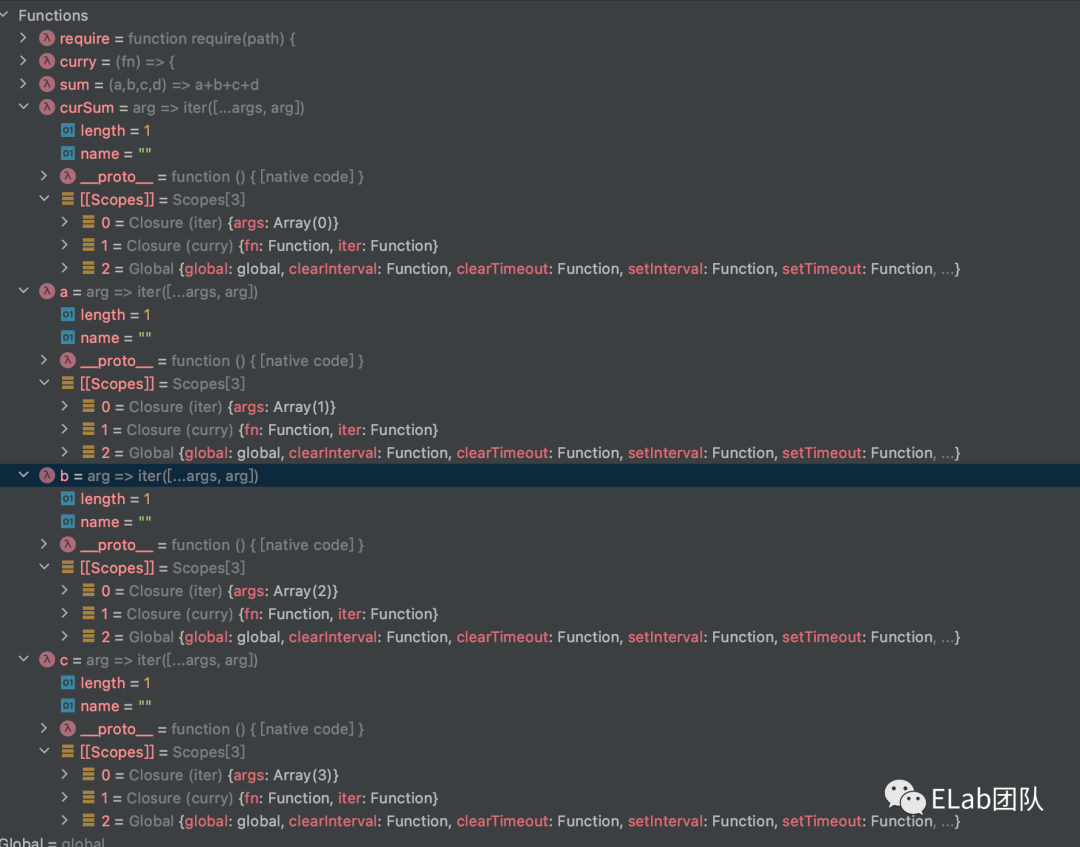Click the list icon of curSum's [[Scopes]]
The width and height of the screenshot is (1080, 847).
pos(68,199)
